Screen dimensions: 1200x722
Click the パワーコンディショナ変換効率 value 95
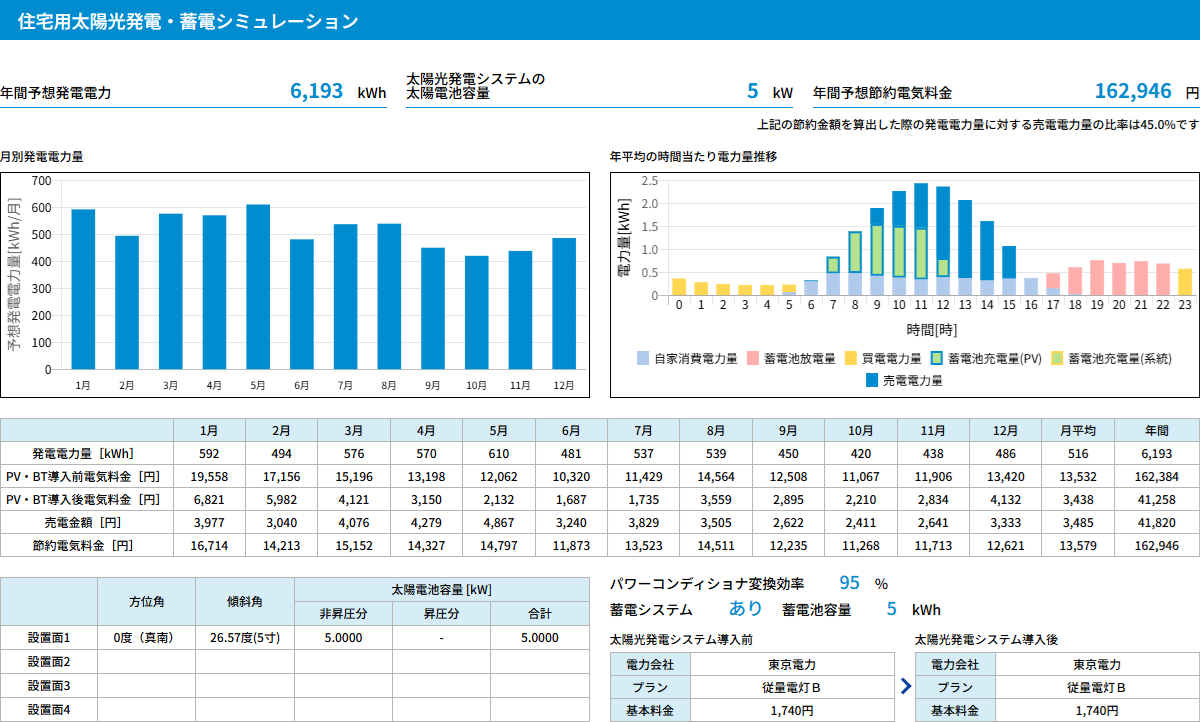(849, 584)
